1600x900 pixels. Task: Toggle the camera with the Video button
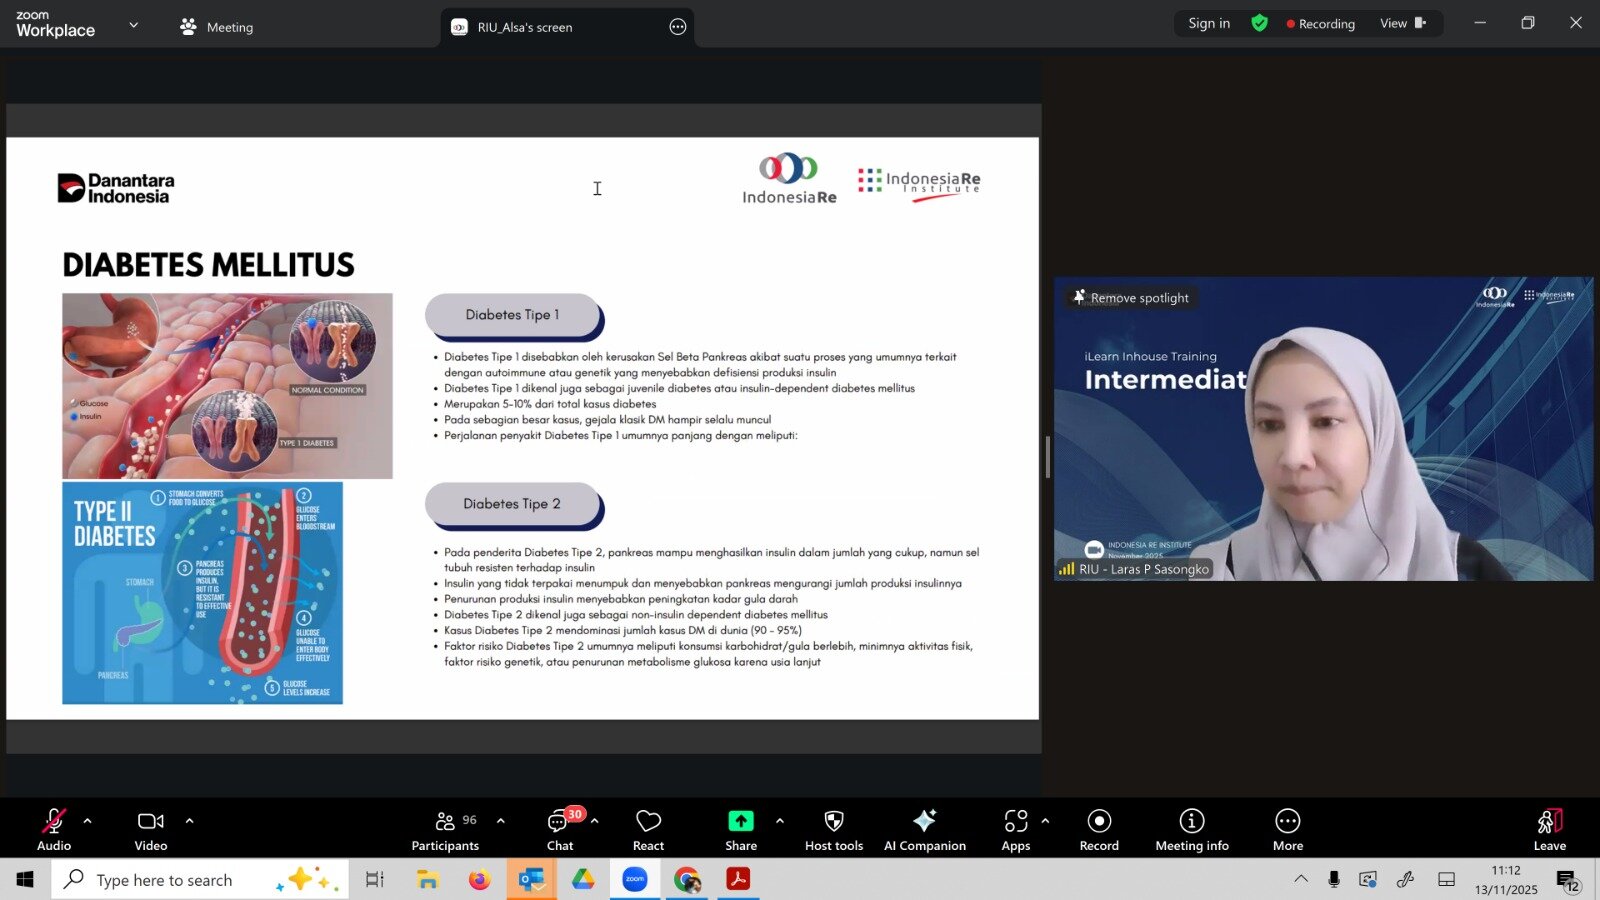point(151,829)
